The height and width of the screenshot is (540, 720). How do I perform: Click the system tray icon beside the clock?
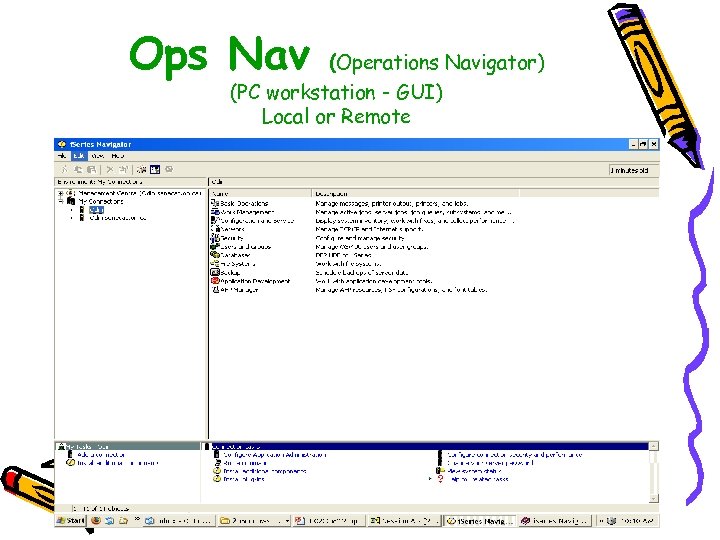611,521
